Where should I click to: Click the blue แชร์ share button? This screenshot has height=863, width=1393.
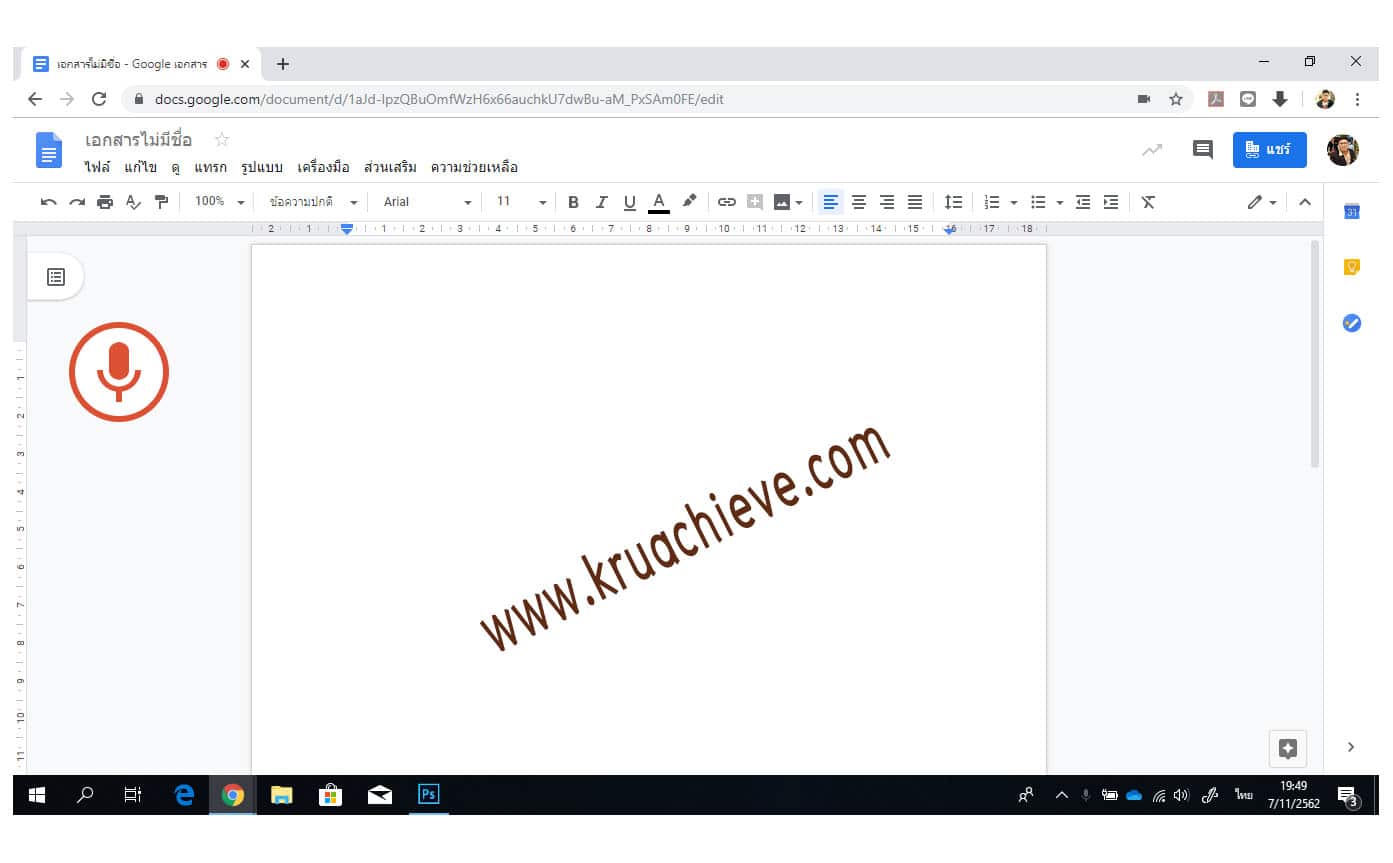(x=1269, y=150)
